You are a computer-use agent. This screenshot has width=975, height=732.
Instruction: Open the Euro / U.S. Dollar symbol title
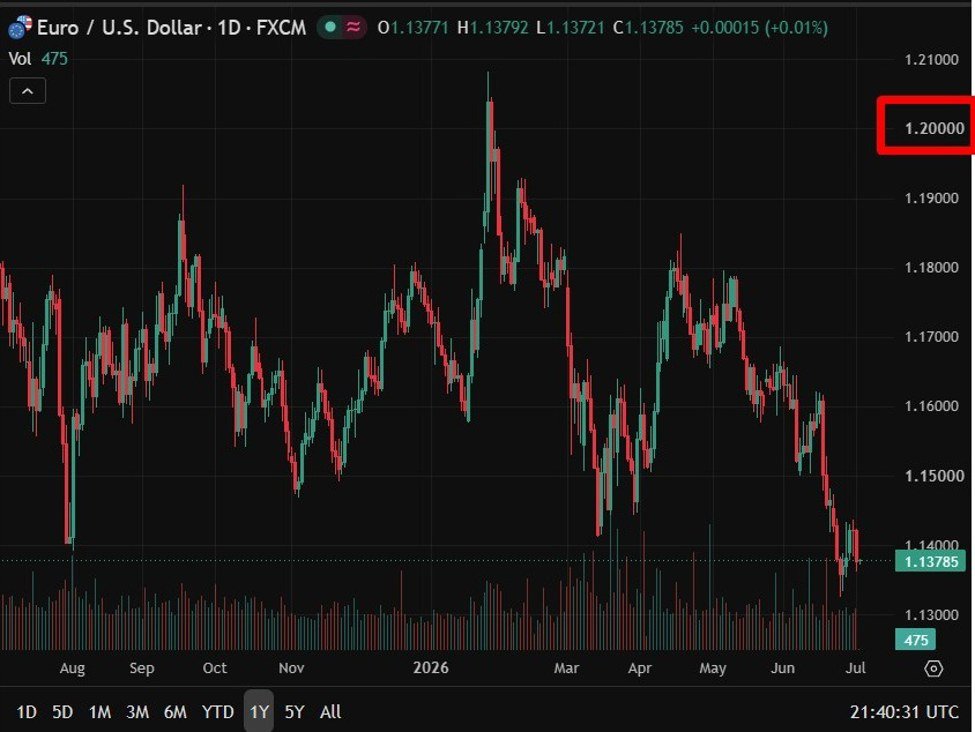tap(171, 27)
